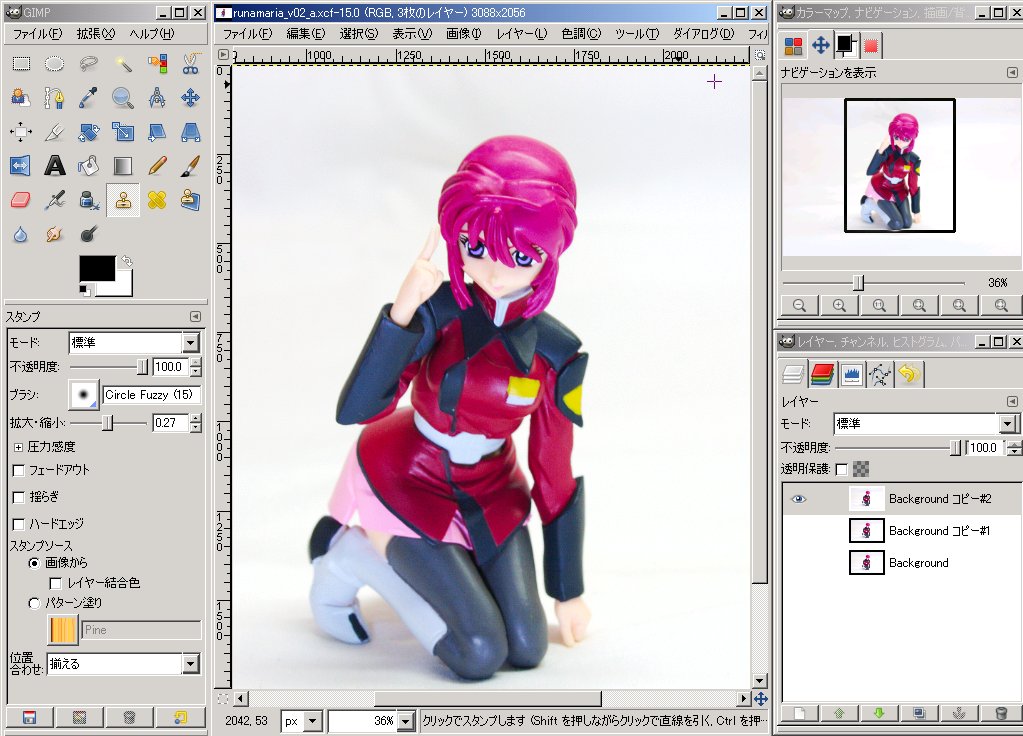The image size is (1023, 736).
Task: Open the レイヤー menu
Action: click(521, 33)
